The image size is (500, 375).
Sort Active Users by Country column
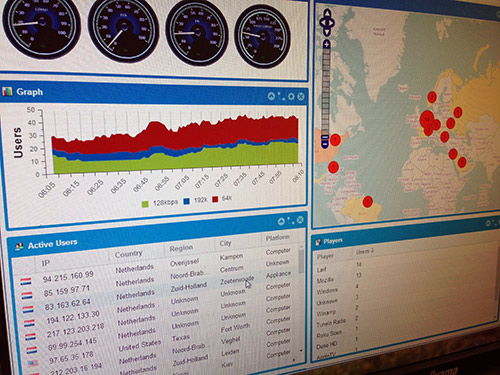[128, 254]
